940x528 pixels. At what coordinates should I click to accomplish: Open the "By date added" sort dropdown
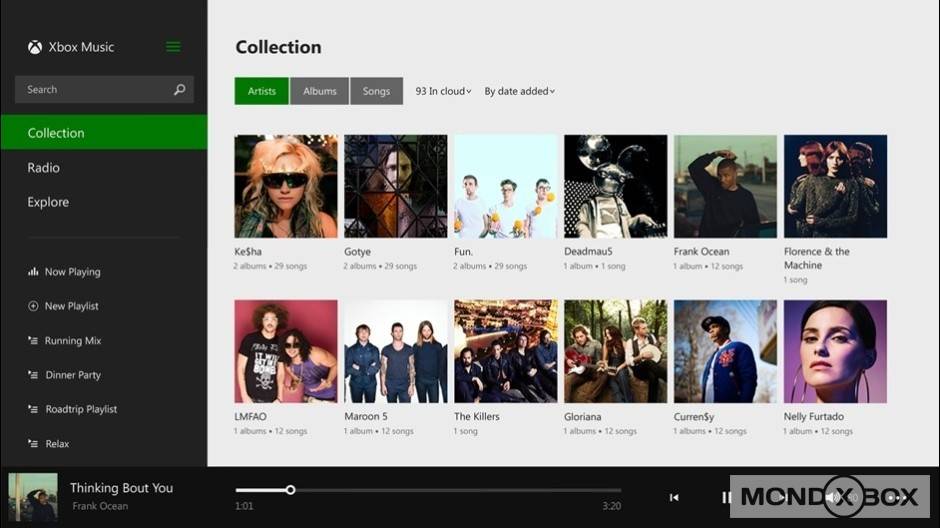point(519,91)
